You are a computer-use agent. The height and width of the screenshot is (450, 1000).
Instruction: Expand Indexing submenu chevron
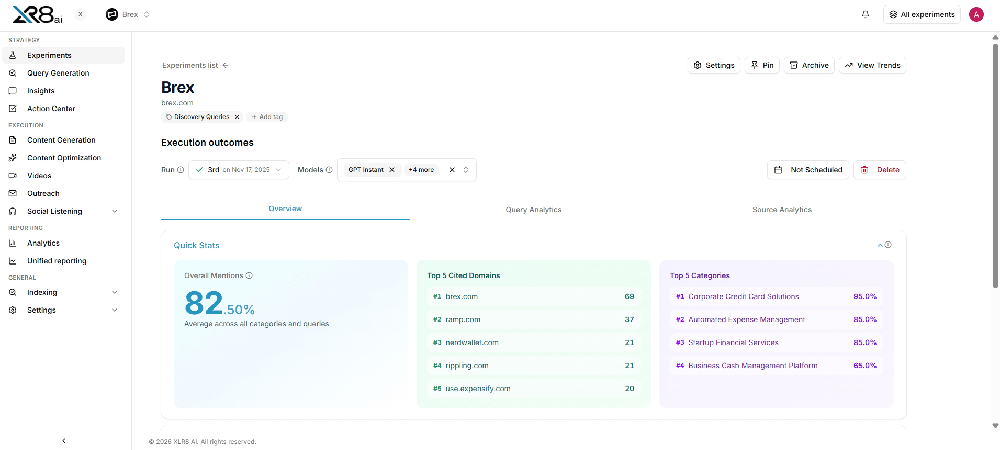(115, 293)
